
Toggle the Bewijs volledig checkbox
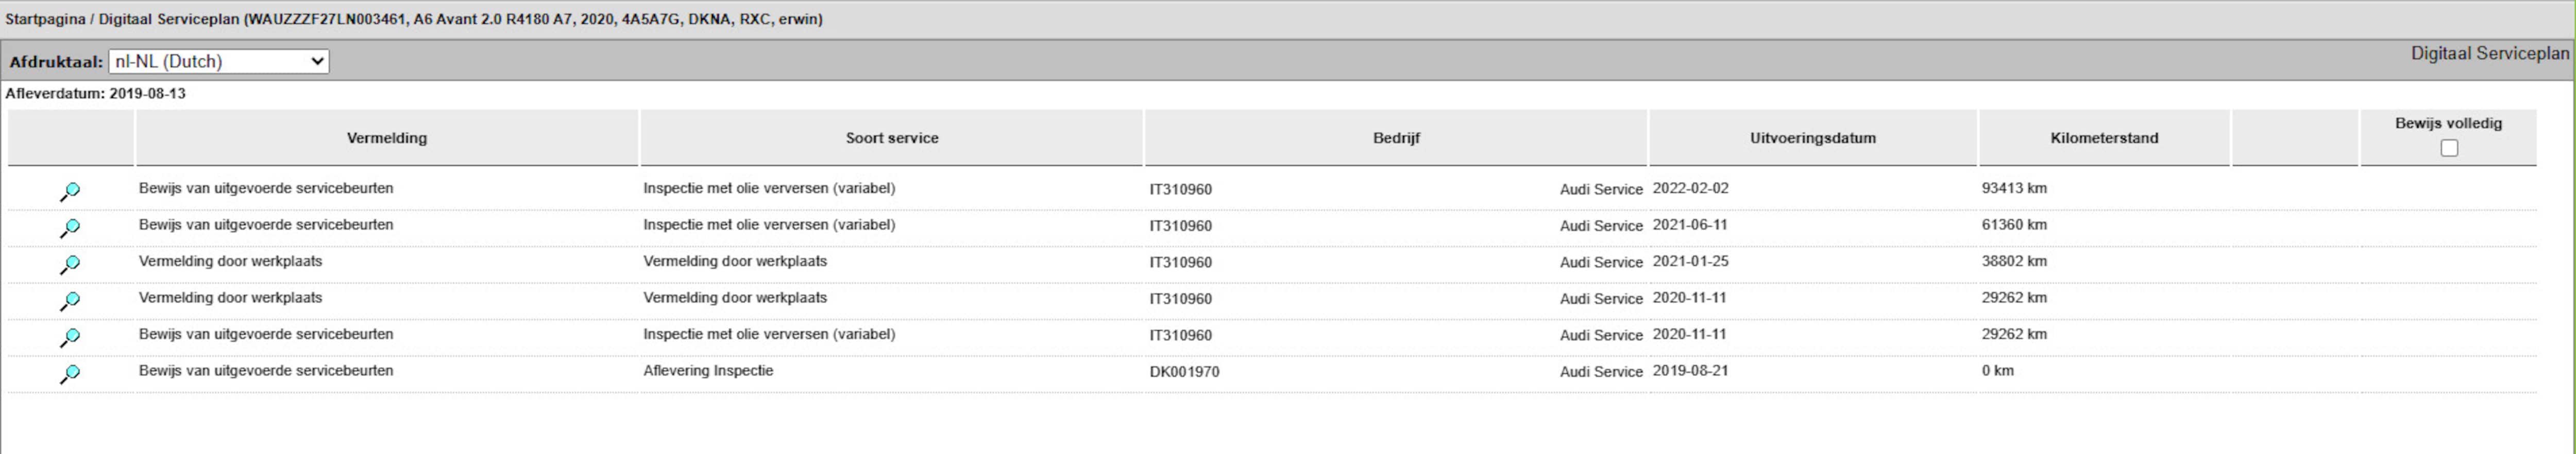tap(2448, 148)
